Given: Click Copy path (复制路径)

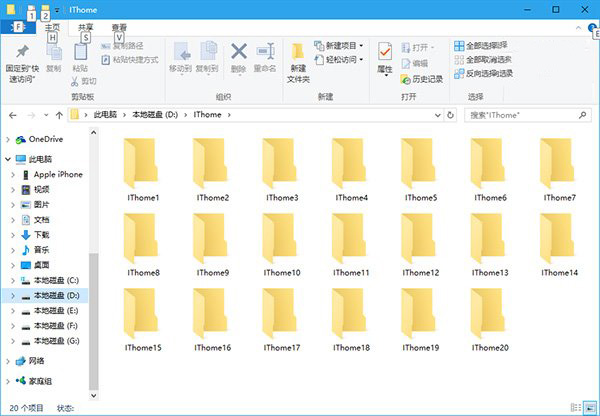Looking at the screenshot, I should pos(122,46).
